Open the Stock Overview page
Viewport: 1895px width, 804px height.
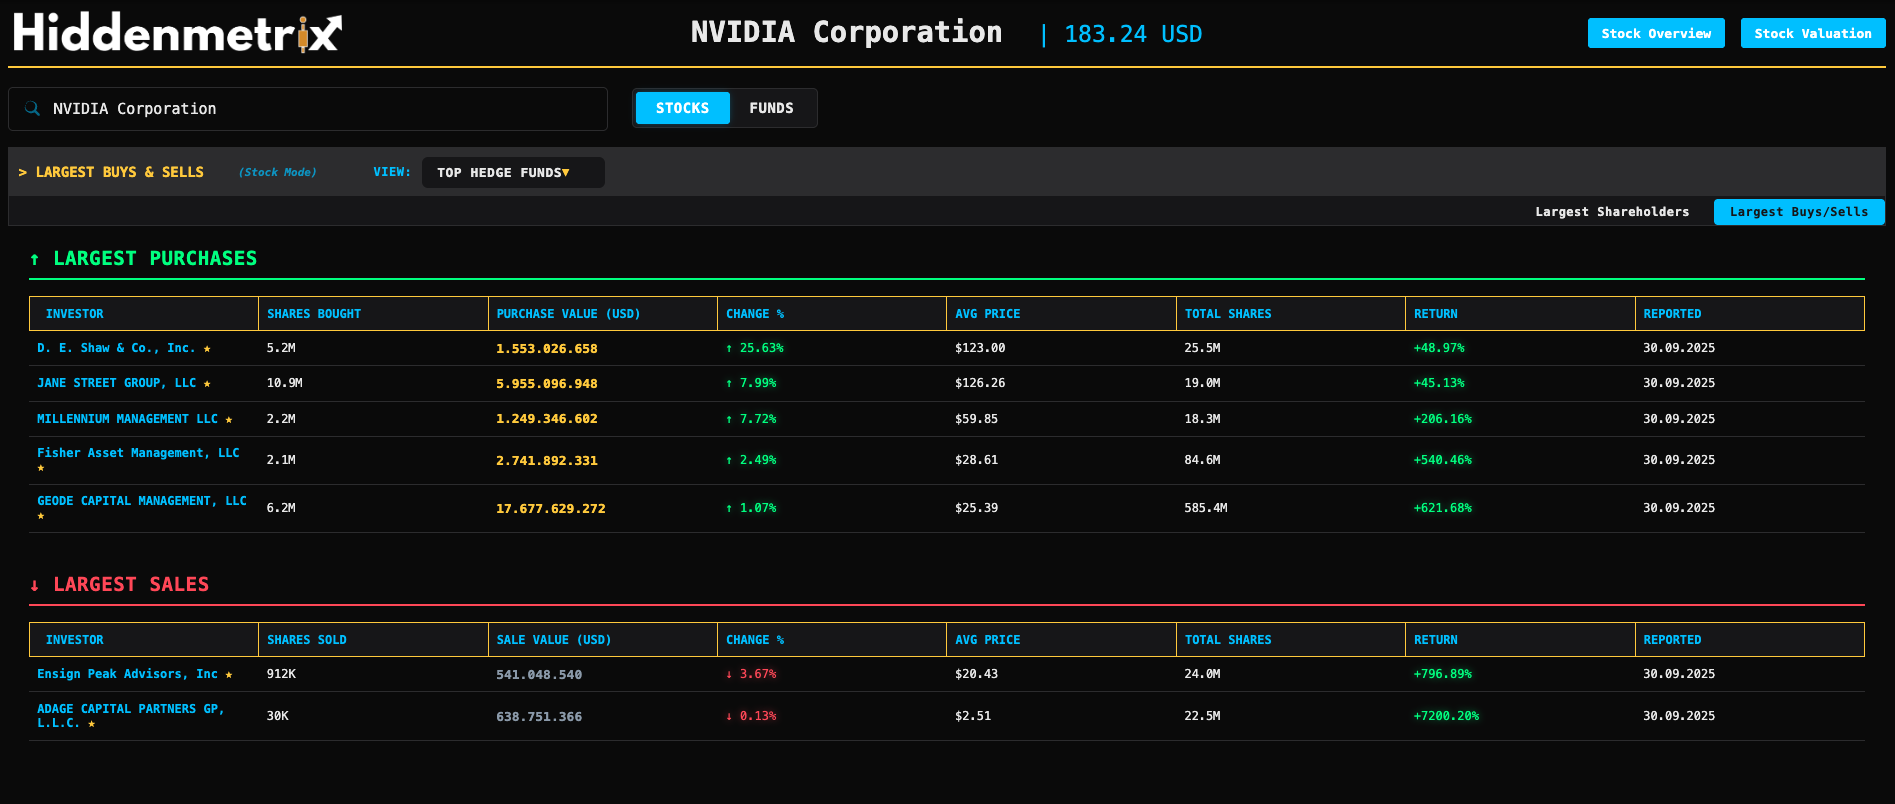point(1655,33)
